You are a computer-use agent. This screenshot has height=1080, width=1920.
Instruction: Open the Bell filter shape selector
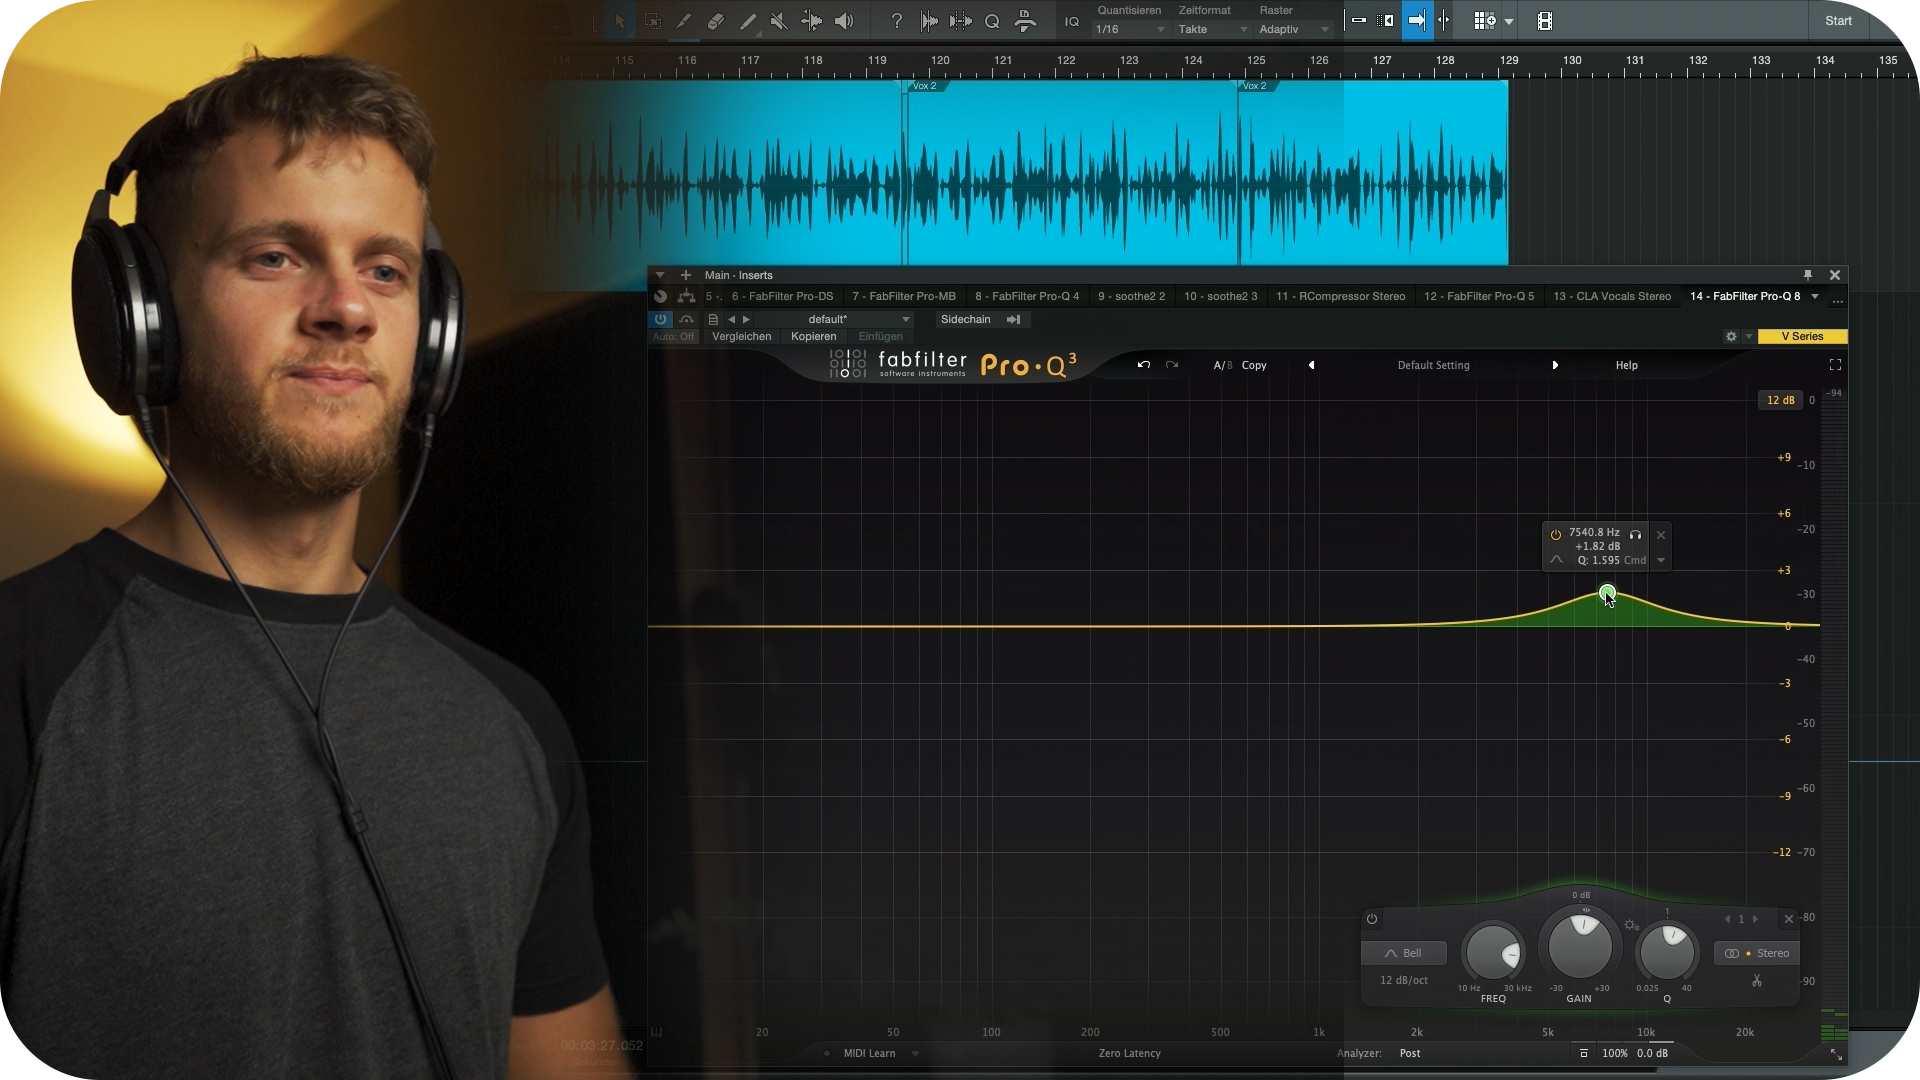pos(1403,953)
